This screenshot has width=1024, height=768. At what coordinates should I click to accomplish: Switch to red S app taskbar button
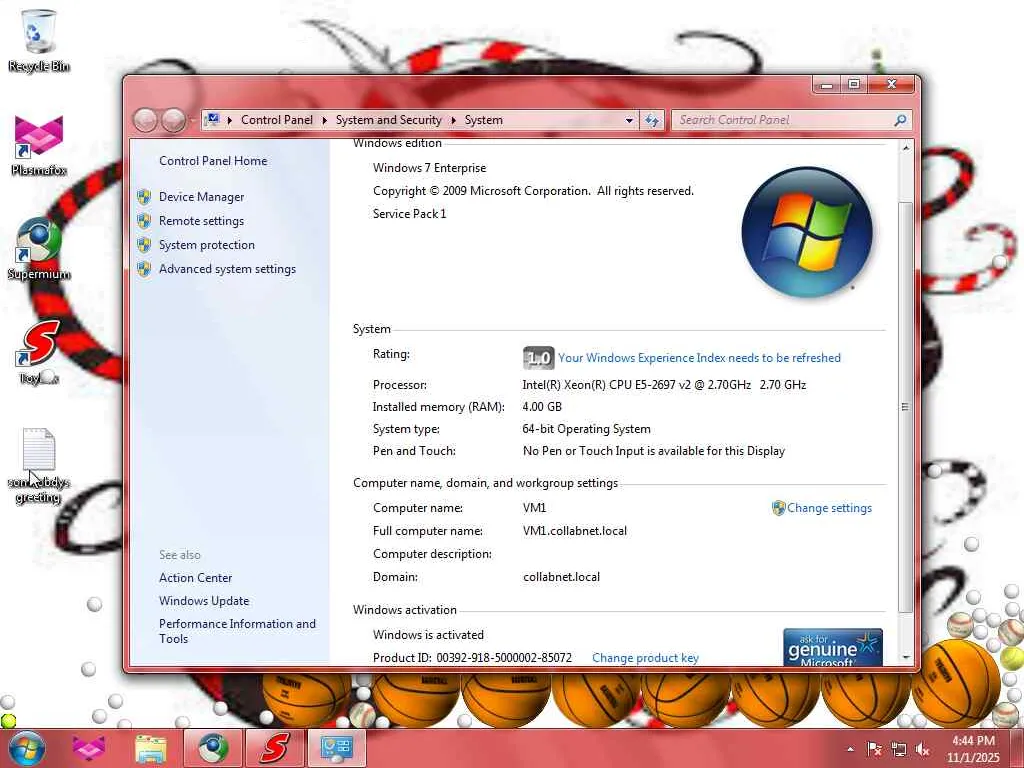coord(274,748)
